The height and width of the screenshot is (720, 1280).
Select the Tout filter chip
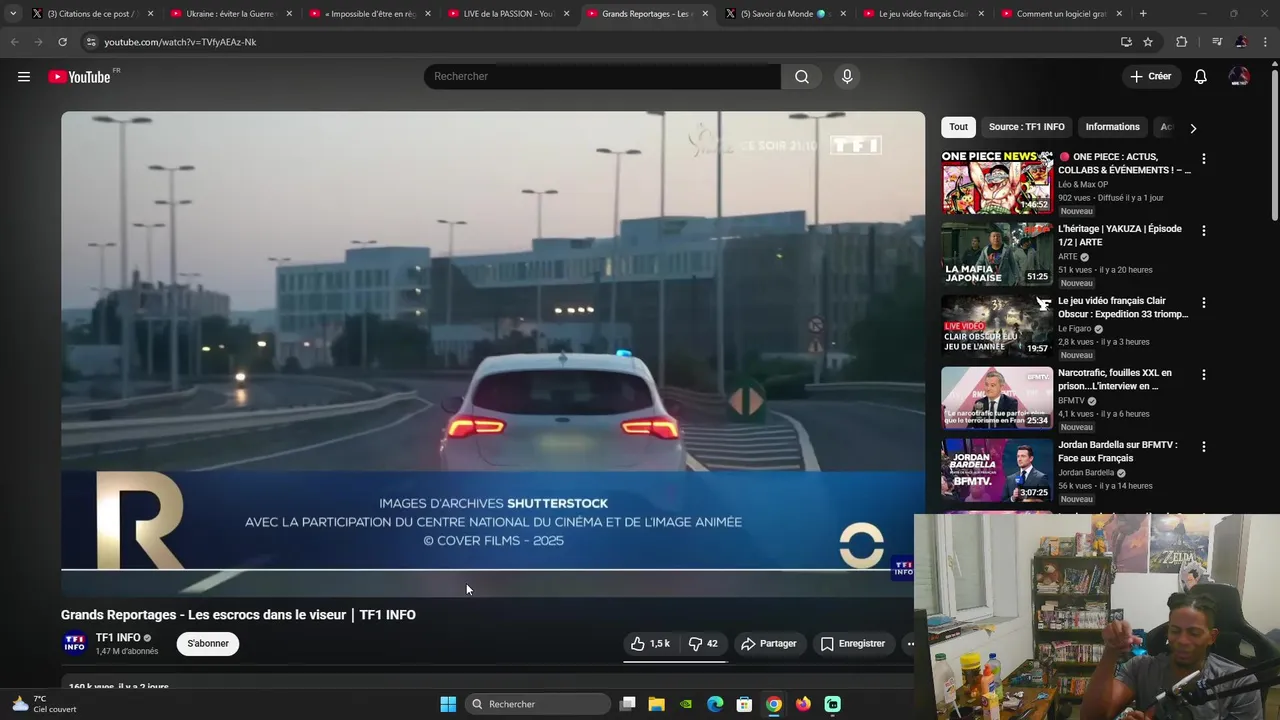click(x=958, y=127)
